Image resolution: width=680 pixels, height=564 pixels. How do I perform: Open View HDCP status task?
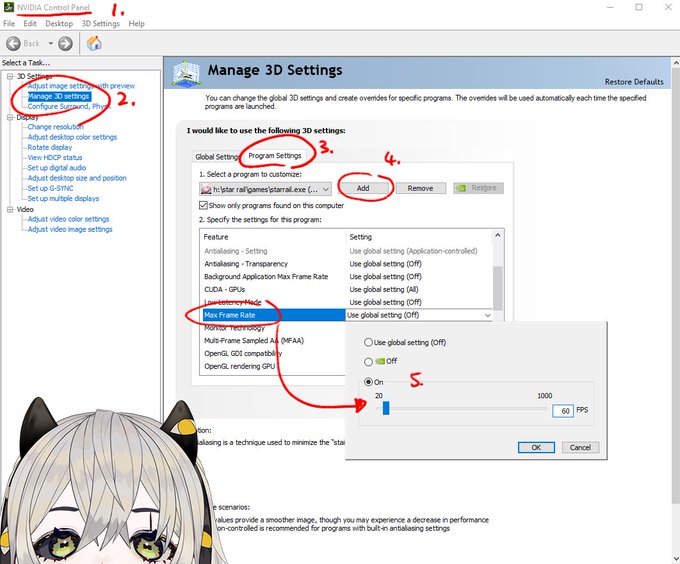(55, 158)
